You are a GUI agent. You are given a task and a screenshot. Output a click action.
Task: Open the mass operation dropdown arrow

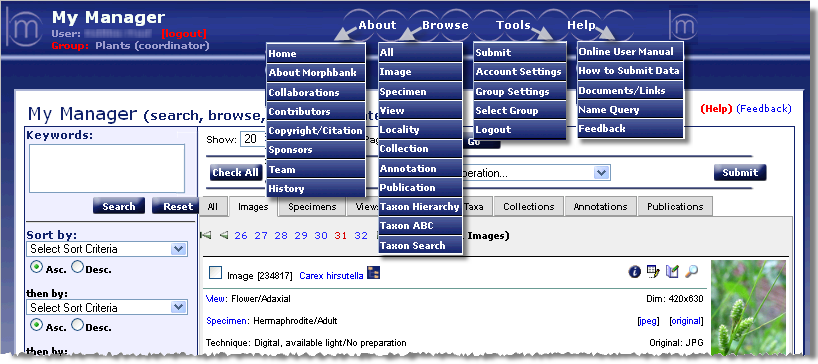tap(602, 173)
